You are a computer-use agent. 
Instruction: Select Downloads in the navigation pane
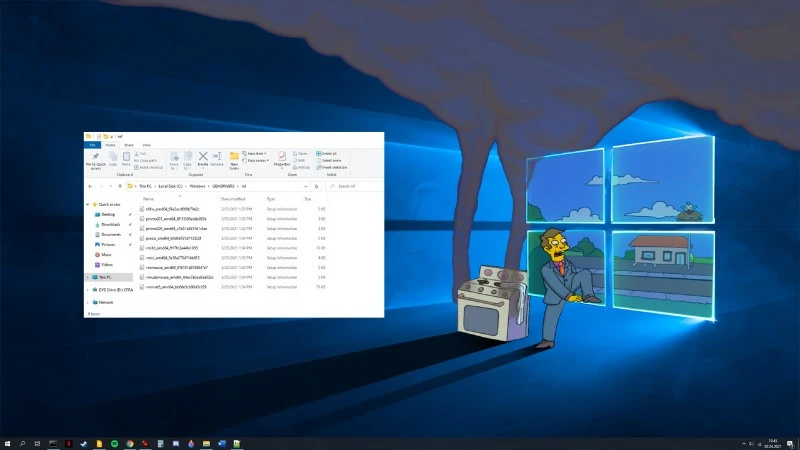coord(110,224)
